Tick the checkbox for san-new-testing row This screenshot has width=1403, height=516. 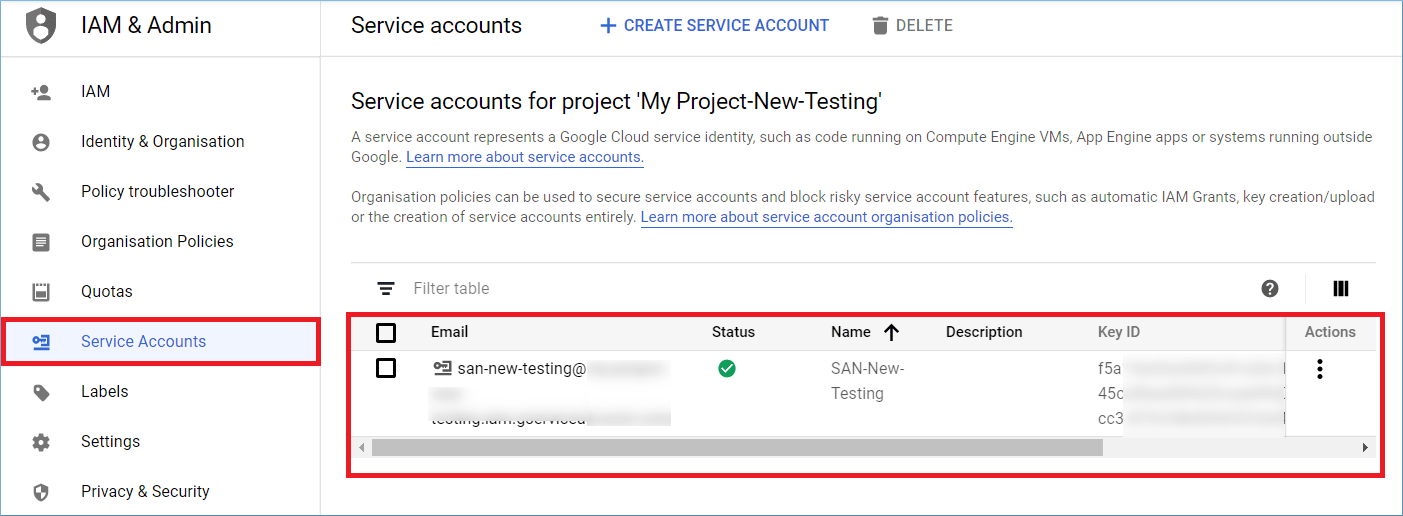coord(386,369)
